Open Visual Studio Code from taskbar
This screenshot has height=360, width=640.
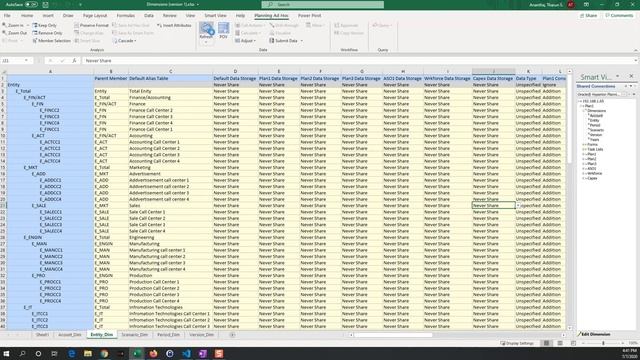coord(186,353)
